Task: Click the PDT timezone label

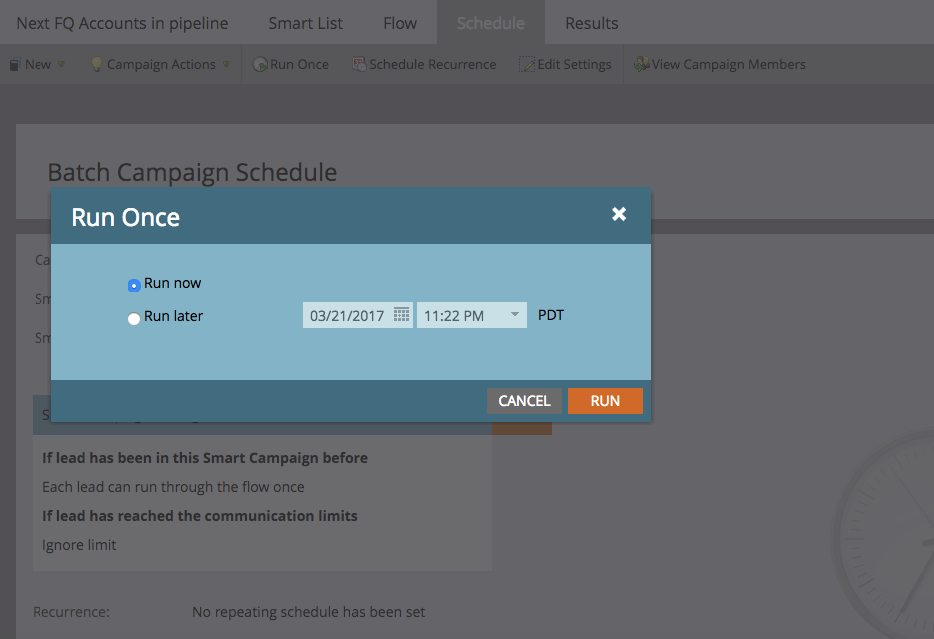Action: point(550,315)
